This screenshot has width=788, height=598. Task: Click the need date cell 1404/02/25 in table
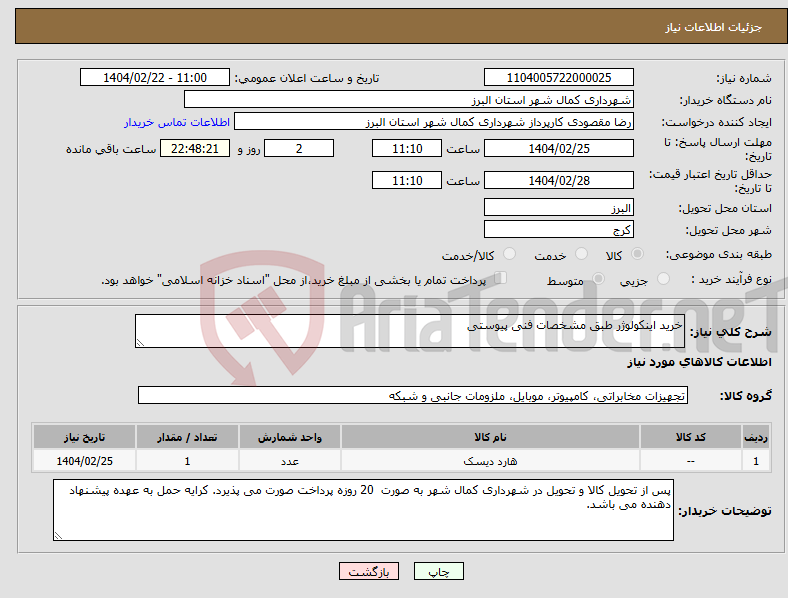coord(84,461)
